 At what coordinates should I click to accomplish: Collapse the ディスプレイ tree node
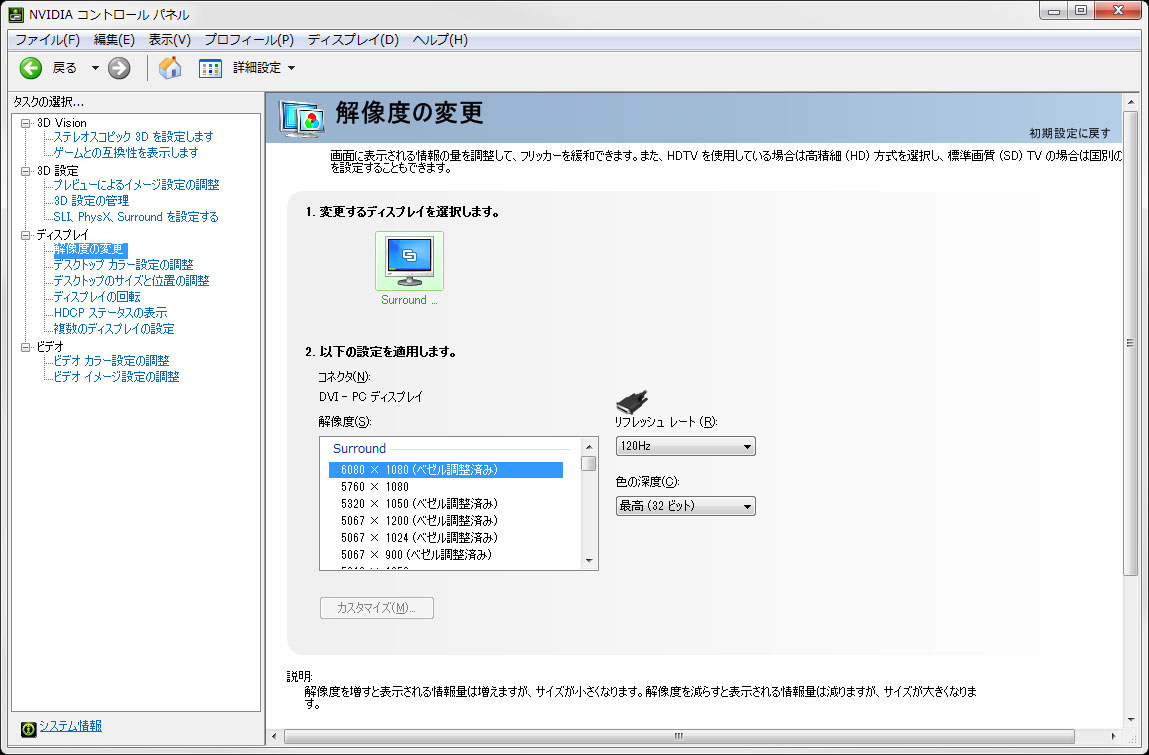tap(26, 235)
